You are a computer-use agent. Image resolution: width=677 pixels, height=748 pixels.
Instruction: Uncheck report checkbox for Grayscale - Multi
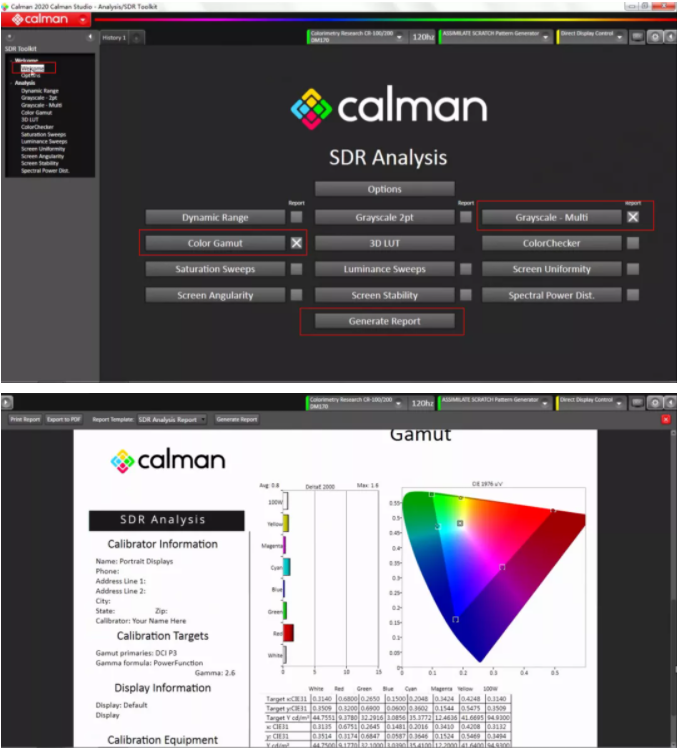tap(633, 217)
